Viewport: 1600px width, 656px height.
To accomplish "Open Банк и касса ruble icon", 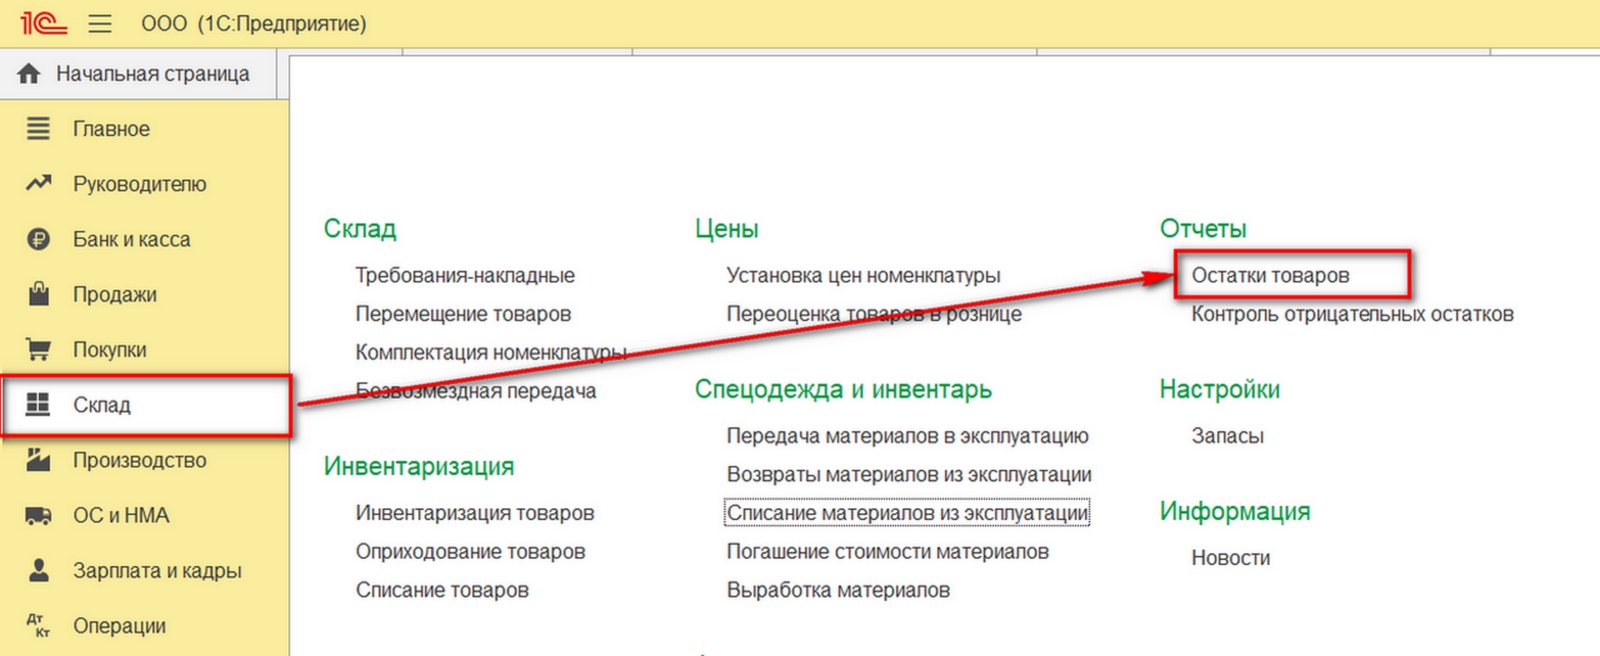I will (38, 239).
